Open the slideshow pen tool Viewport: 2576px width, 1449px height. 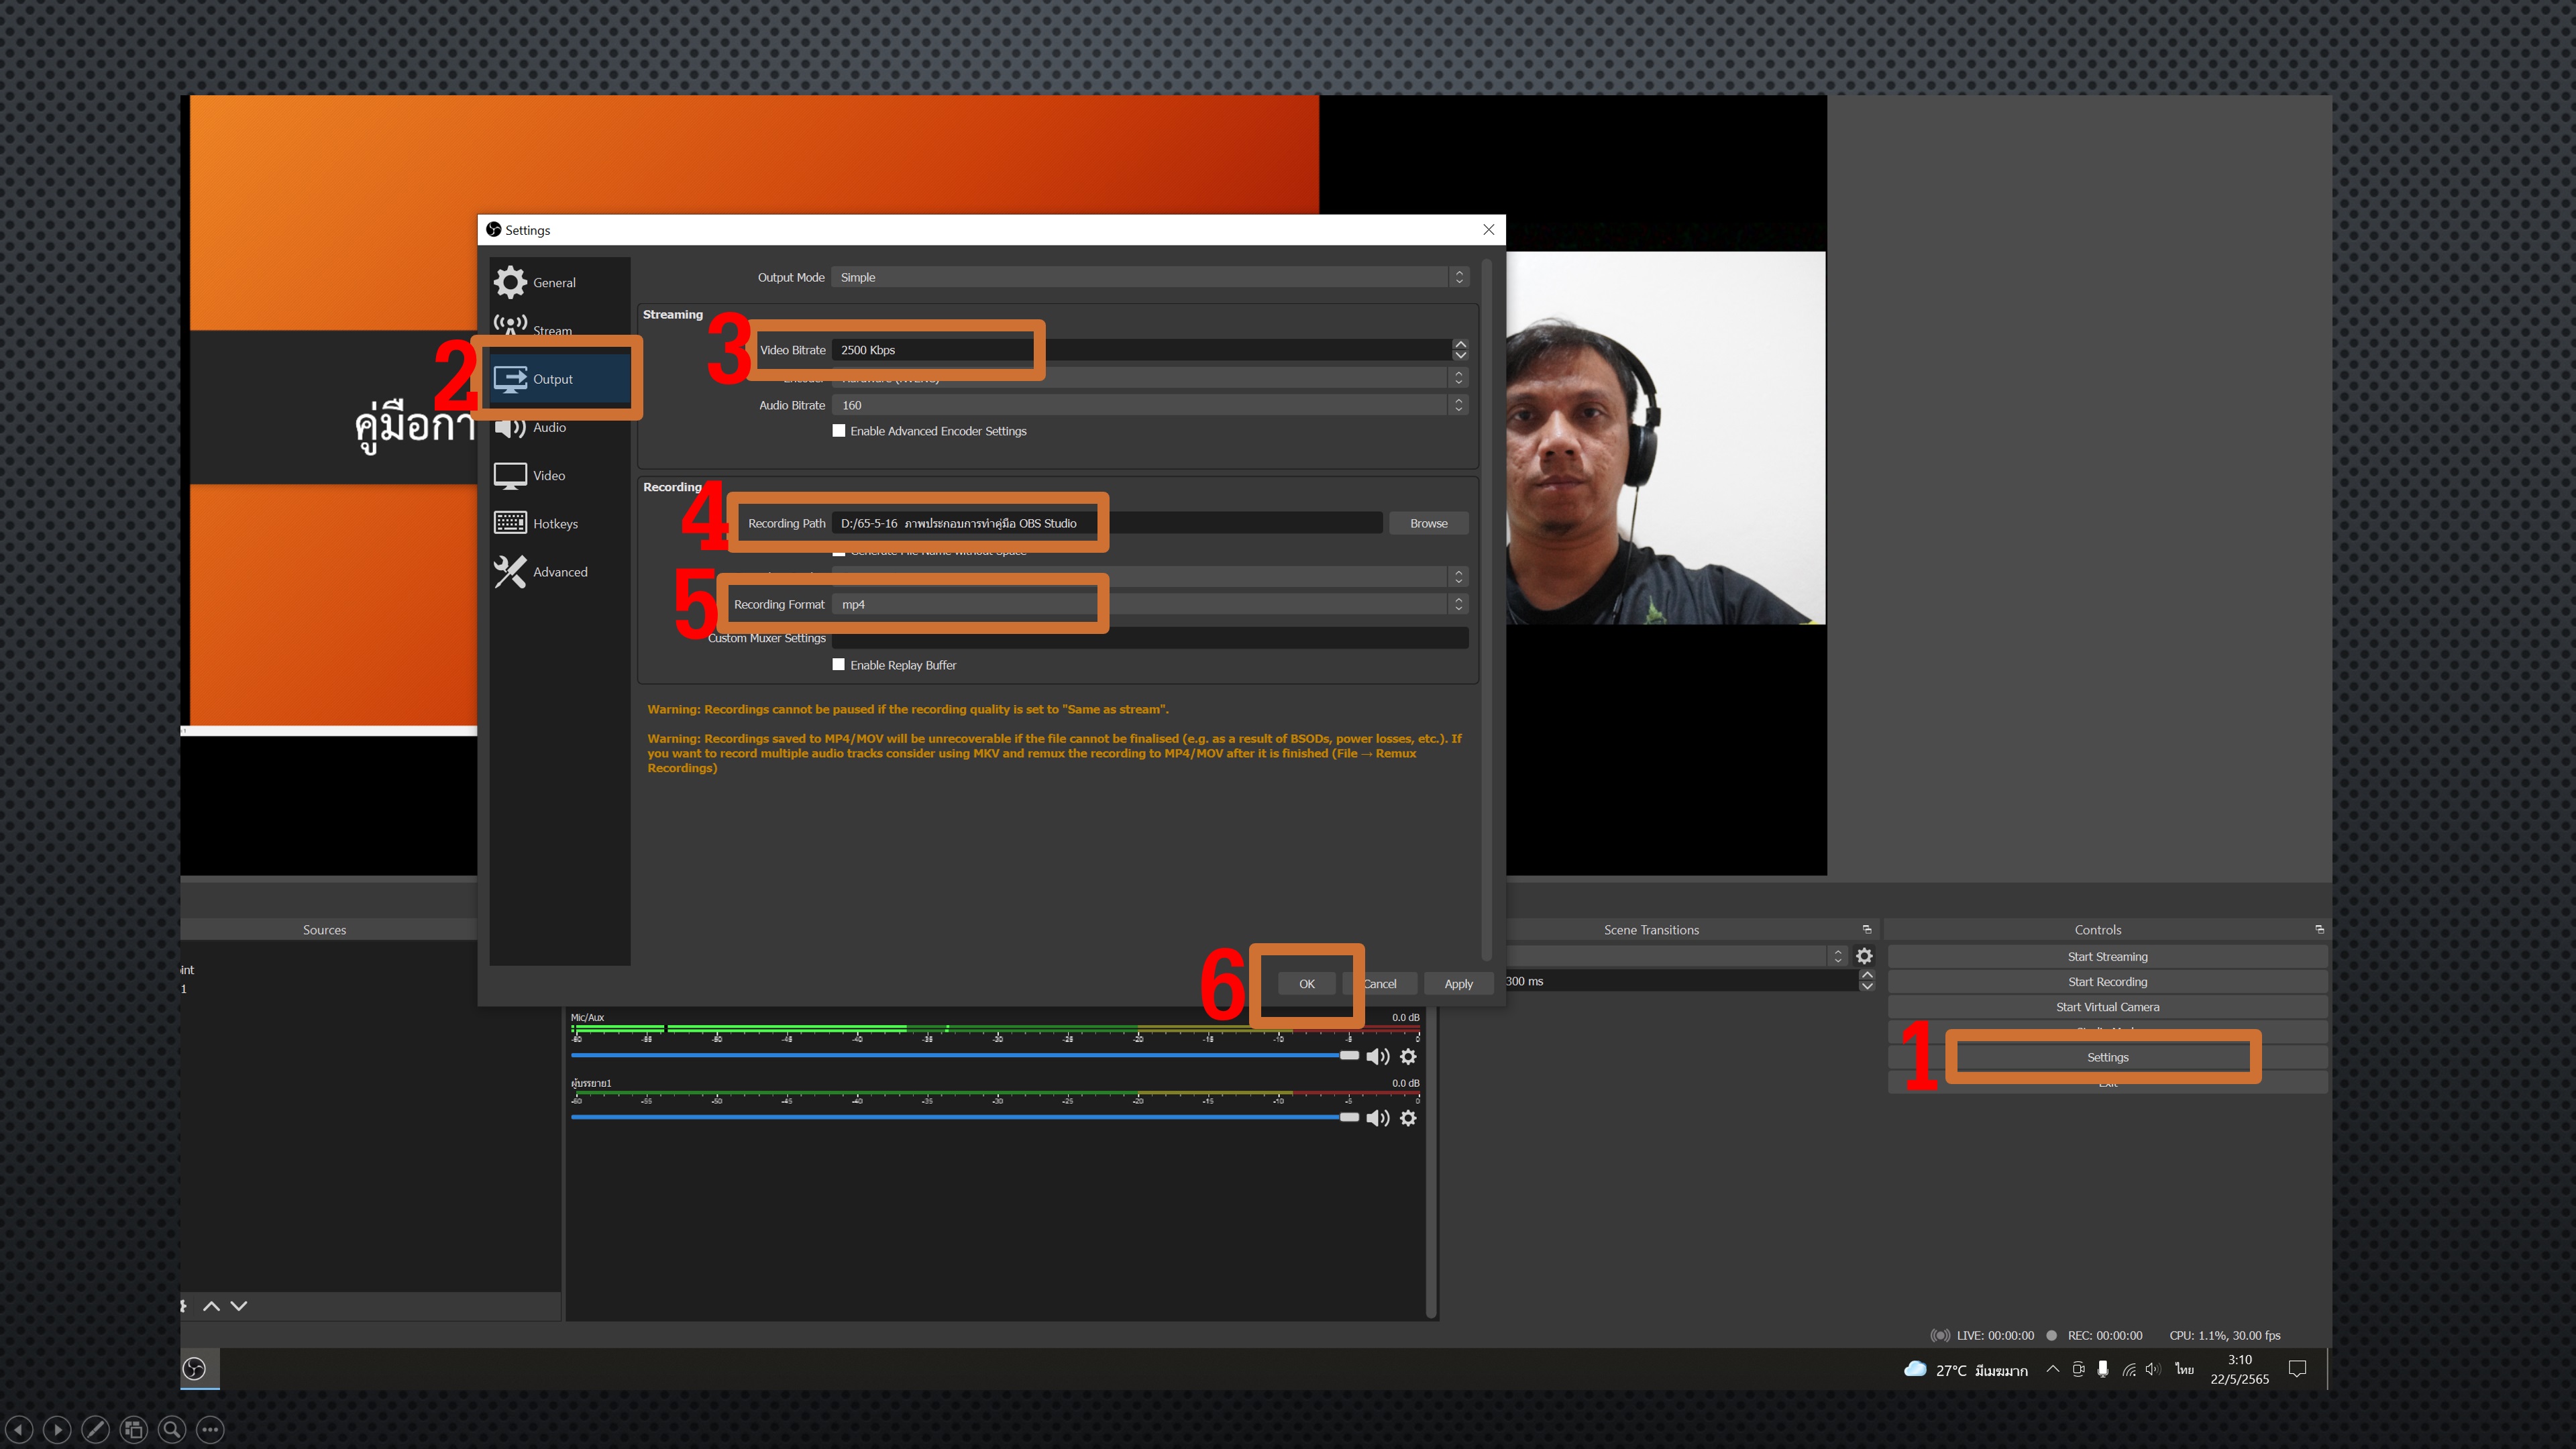(96, 1430)
